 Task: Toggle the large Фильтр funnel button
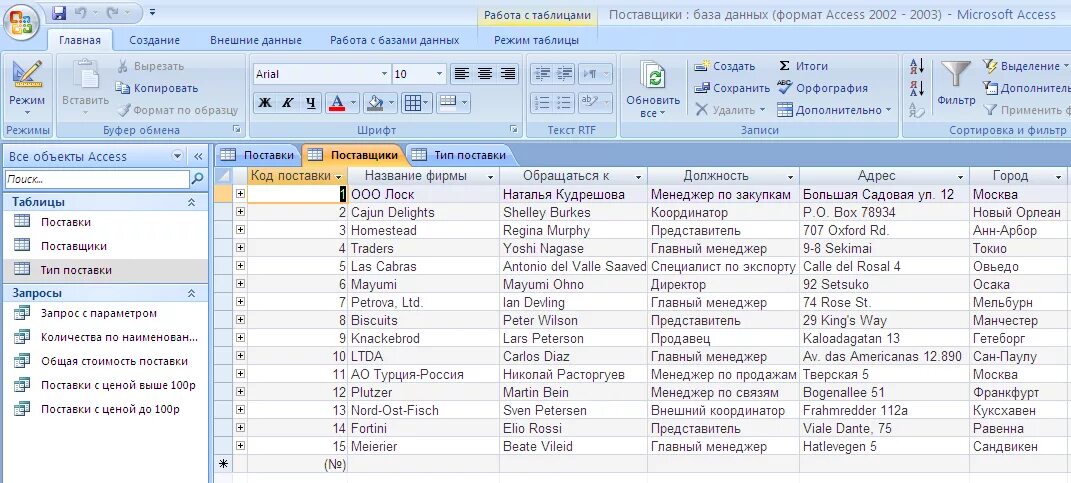tap(956, 83)
